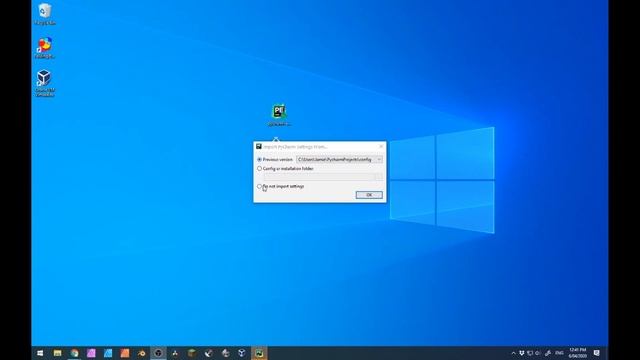
Task: Open the Action Center notifications icon
Action: coord(597,353)
